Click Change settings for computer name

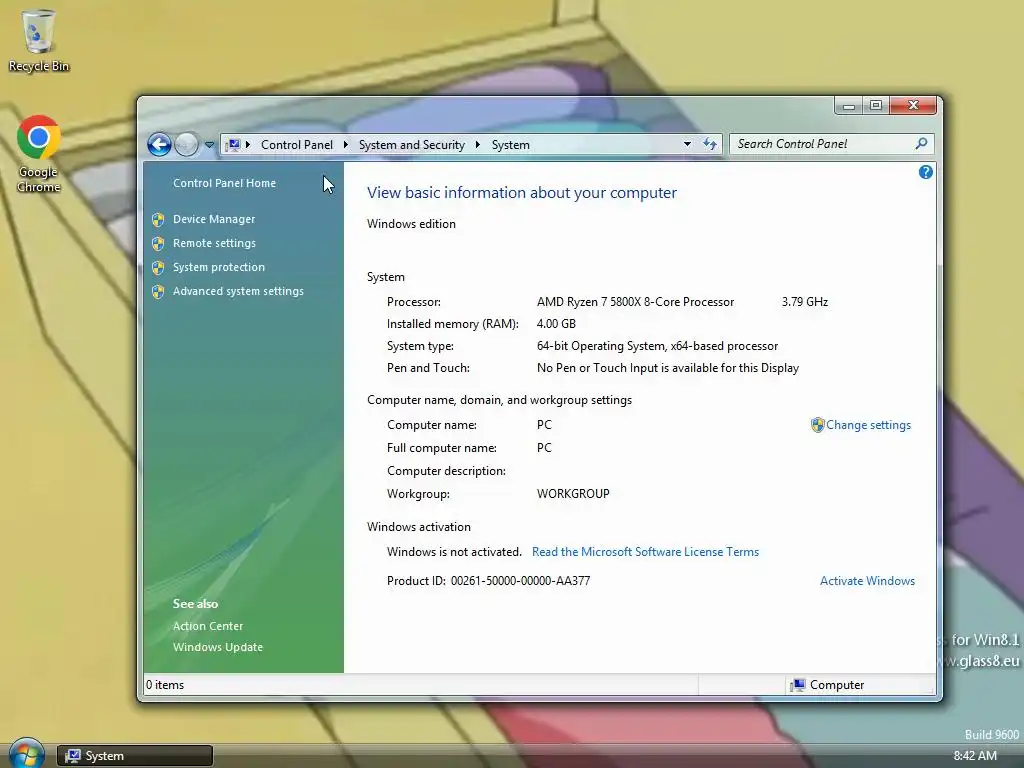coord(869,425)
